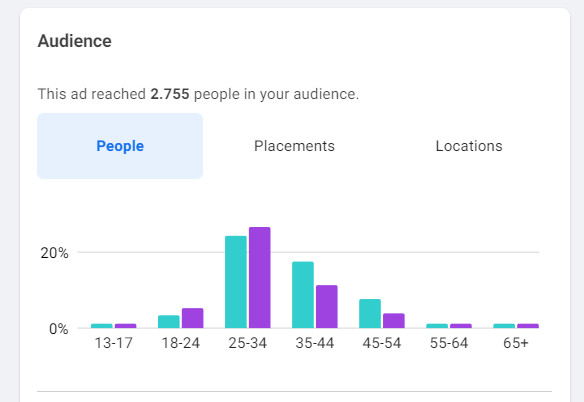This screenshot has height=402, width=584.
Task: Click the purple bar for 55-64
Action: [461, 326]
